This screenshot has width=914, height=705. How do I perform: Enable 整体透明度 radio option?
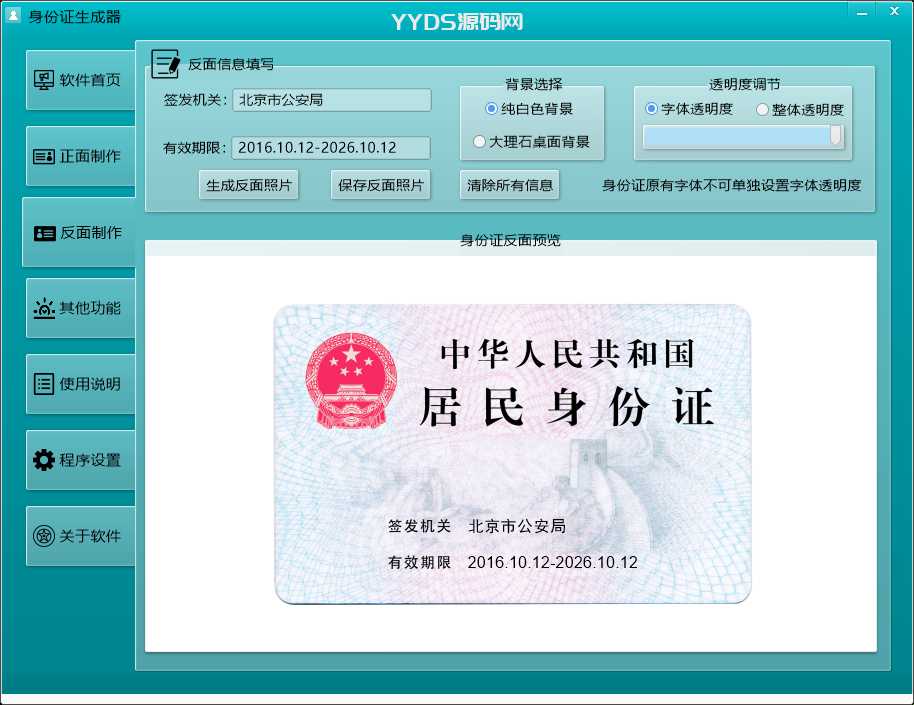[x=762, y=110]
